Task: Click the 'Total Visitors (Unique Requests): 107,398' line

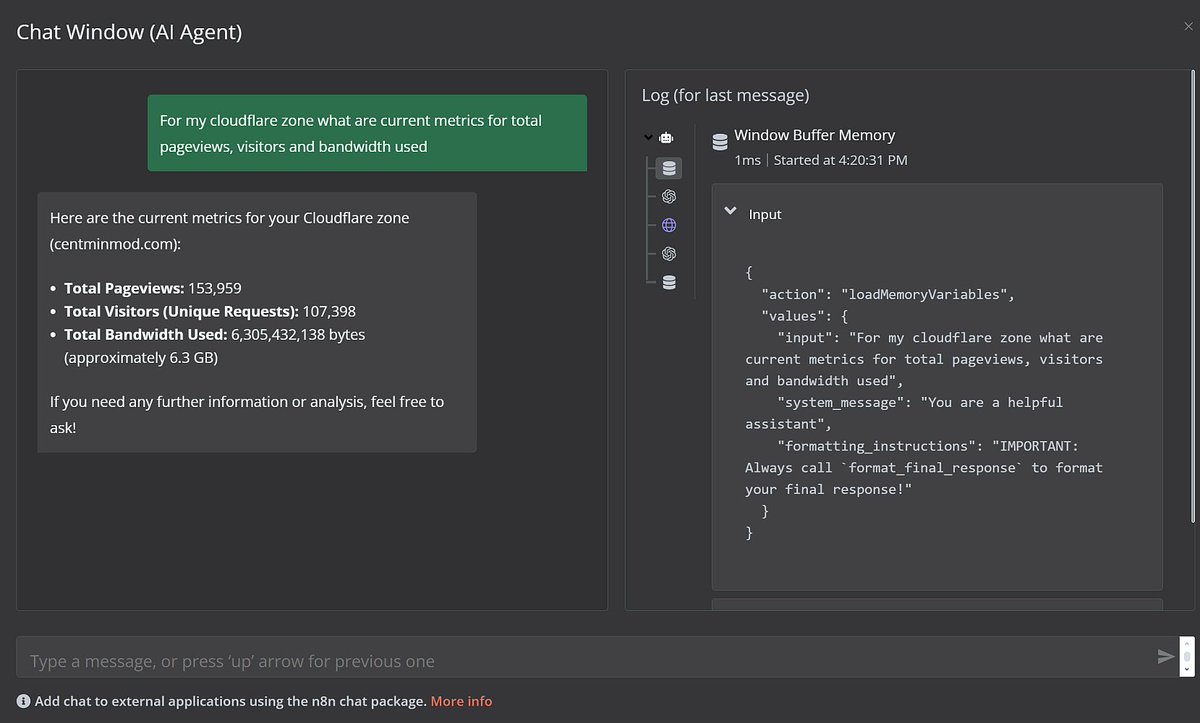Action: click(210, 311)
